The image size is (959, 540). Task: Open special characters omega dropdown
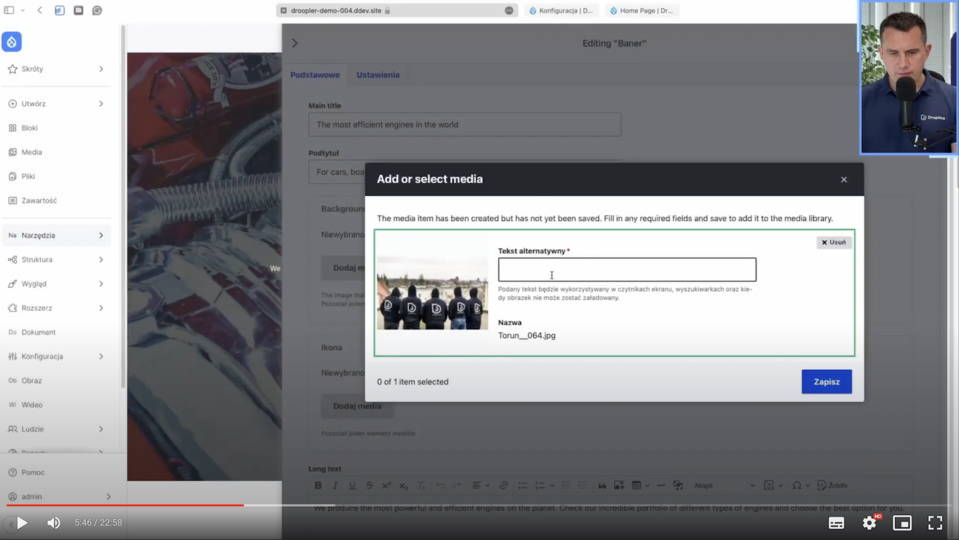800,486
